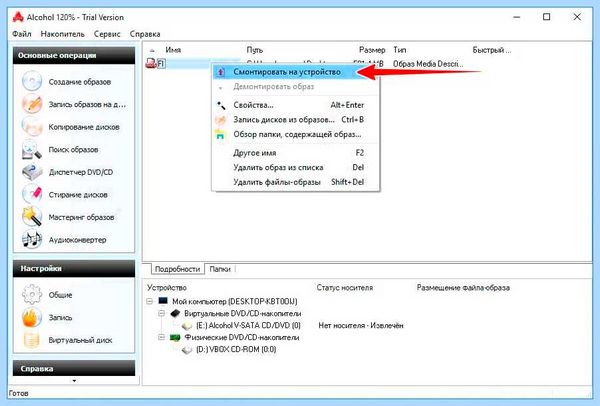Click the Виртуальный диск icon

coord(32,340)
